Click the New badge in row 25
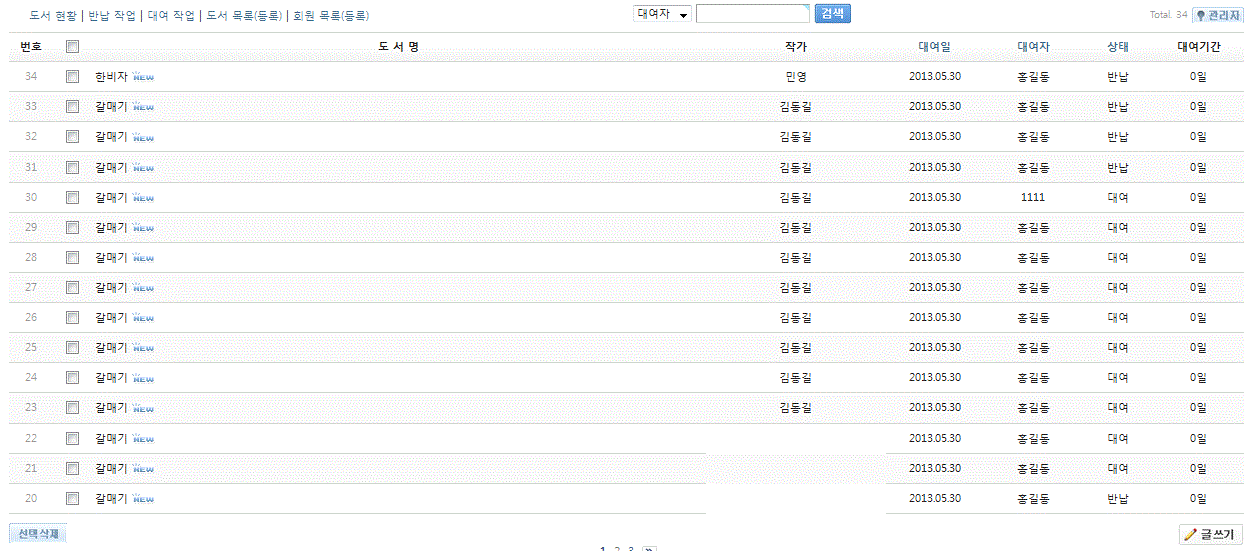 pyautogui.click(x=143, y=348)
